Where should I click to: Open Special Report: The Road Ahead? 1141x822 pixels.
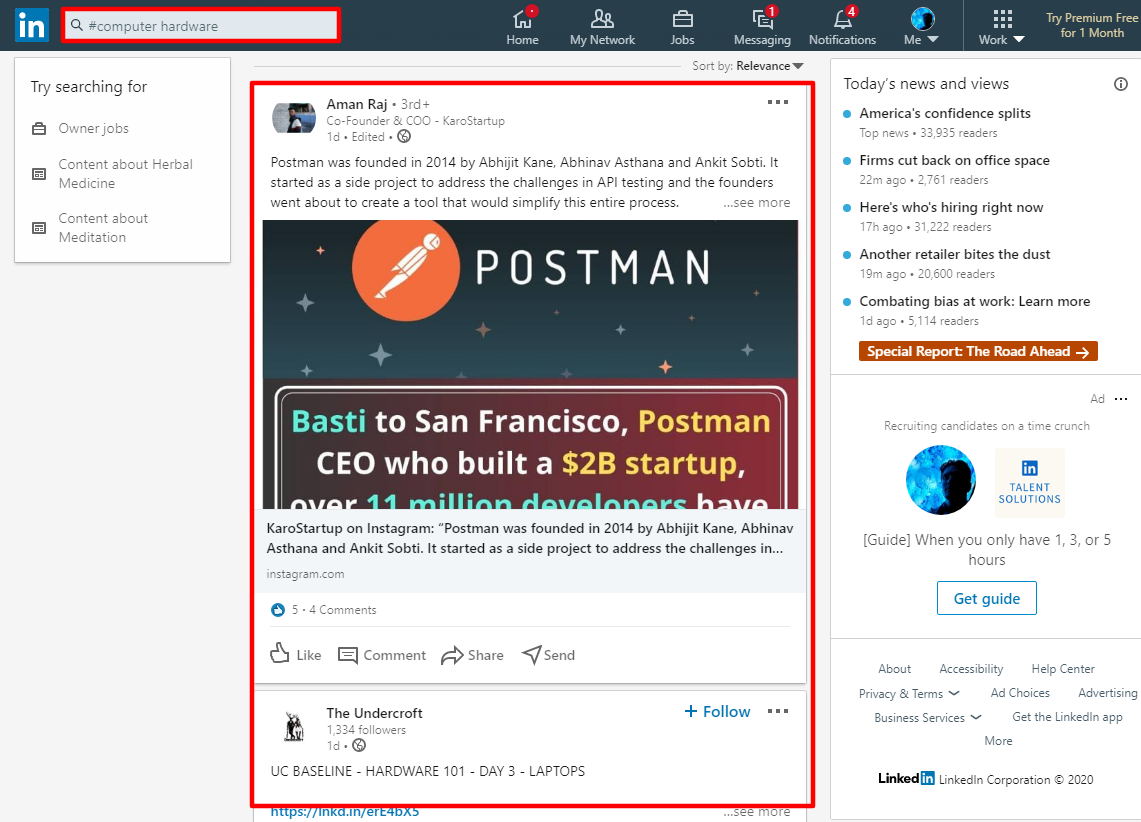click(978, 351)
